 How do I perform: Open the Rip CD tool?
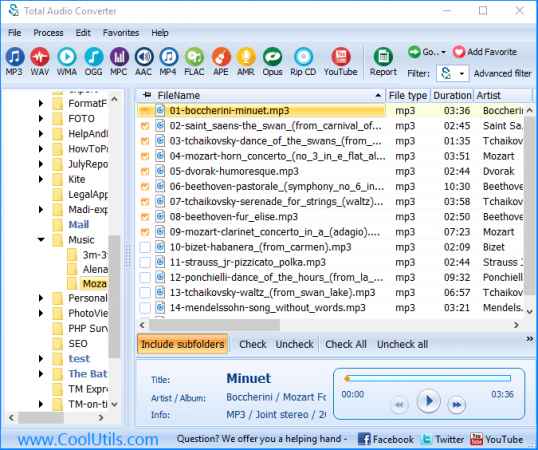(x=303, y=61)
